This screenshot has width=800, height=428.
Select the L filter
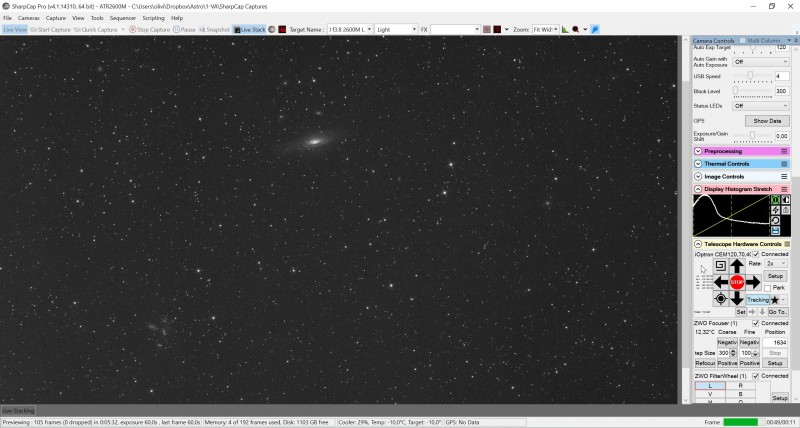(x=710, y=386)
